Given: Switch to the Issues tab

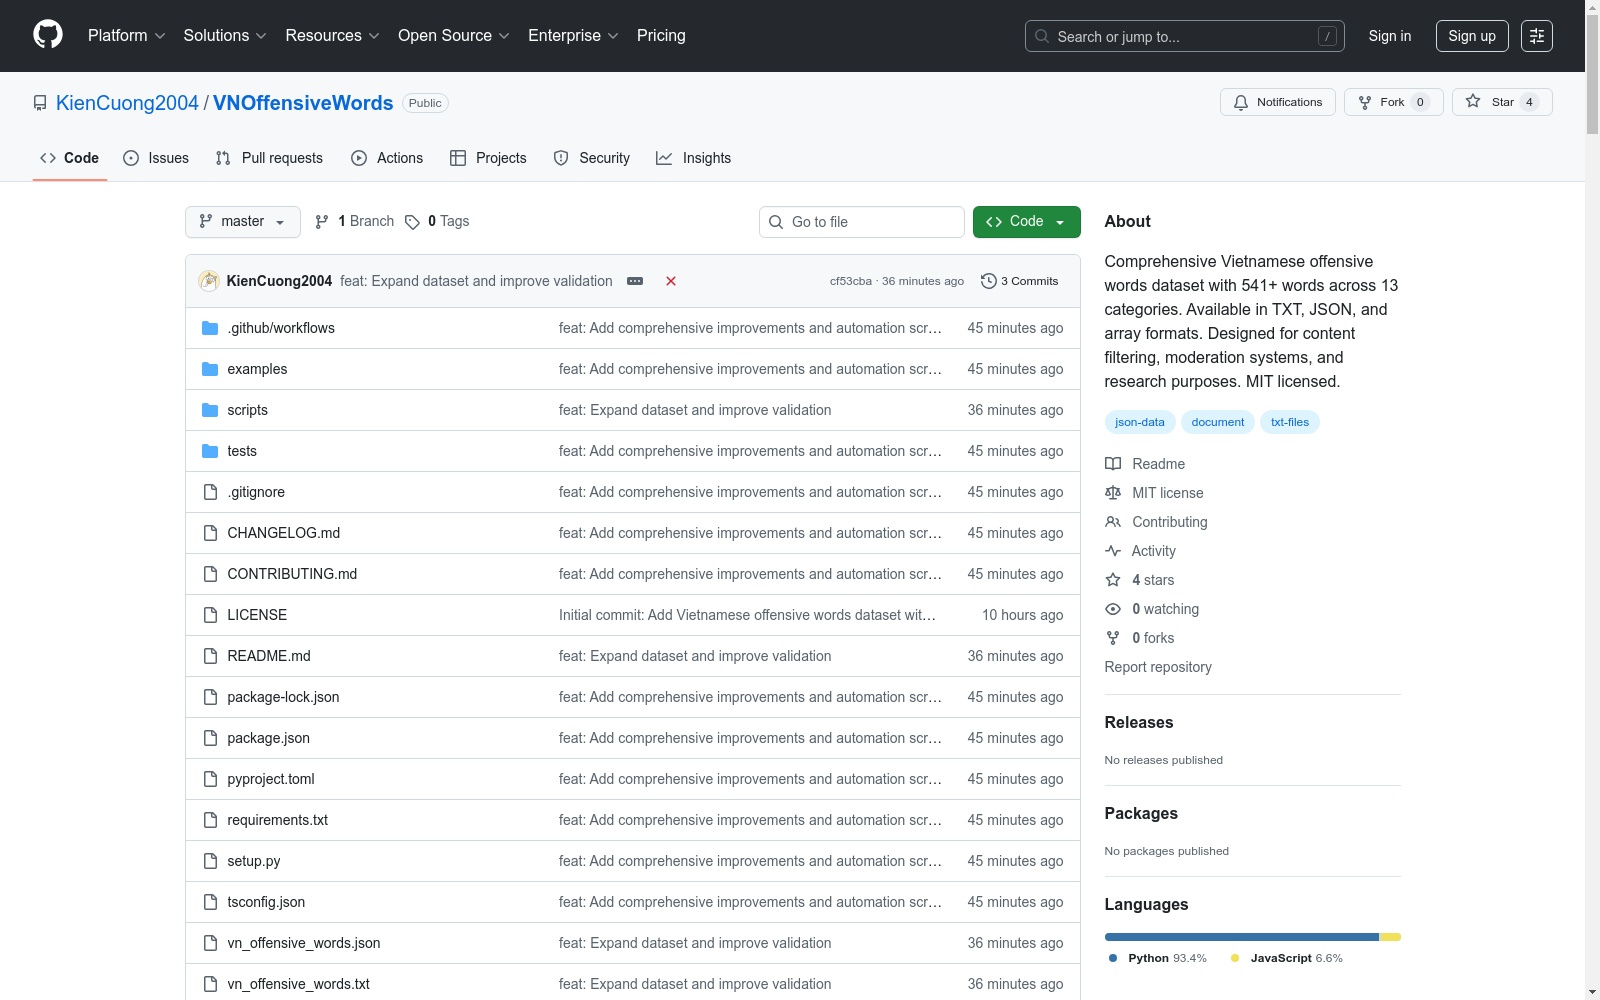Looking at the screenshot, I should [156, 158].
